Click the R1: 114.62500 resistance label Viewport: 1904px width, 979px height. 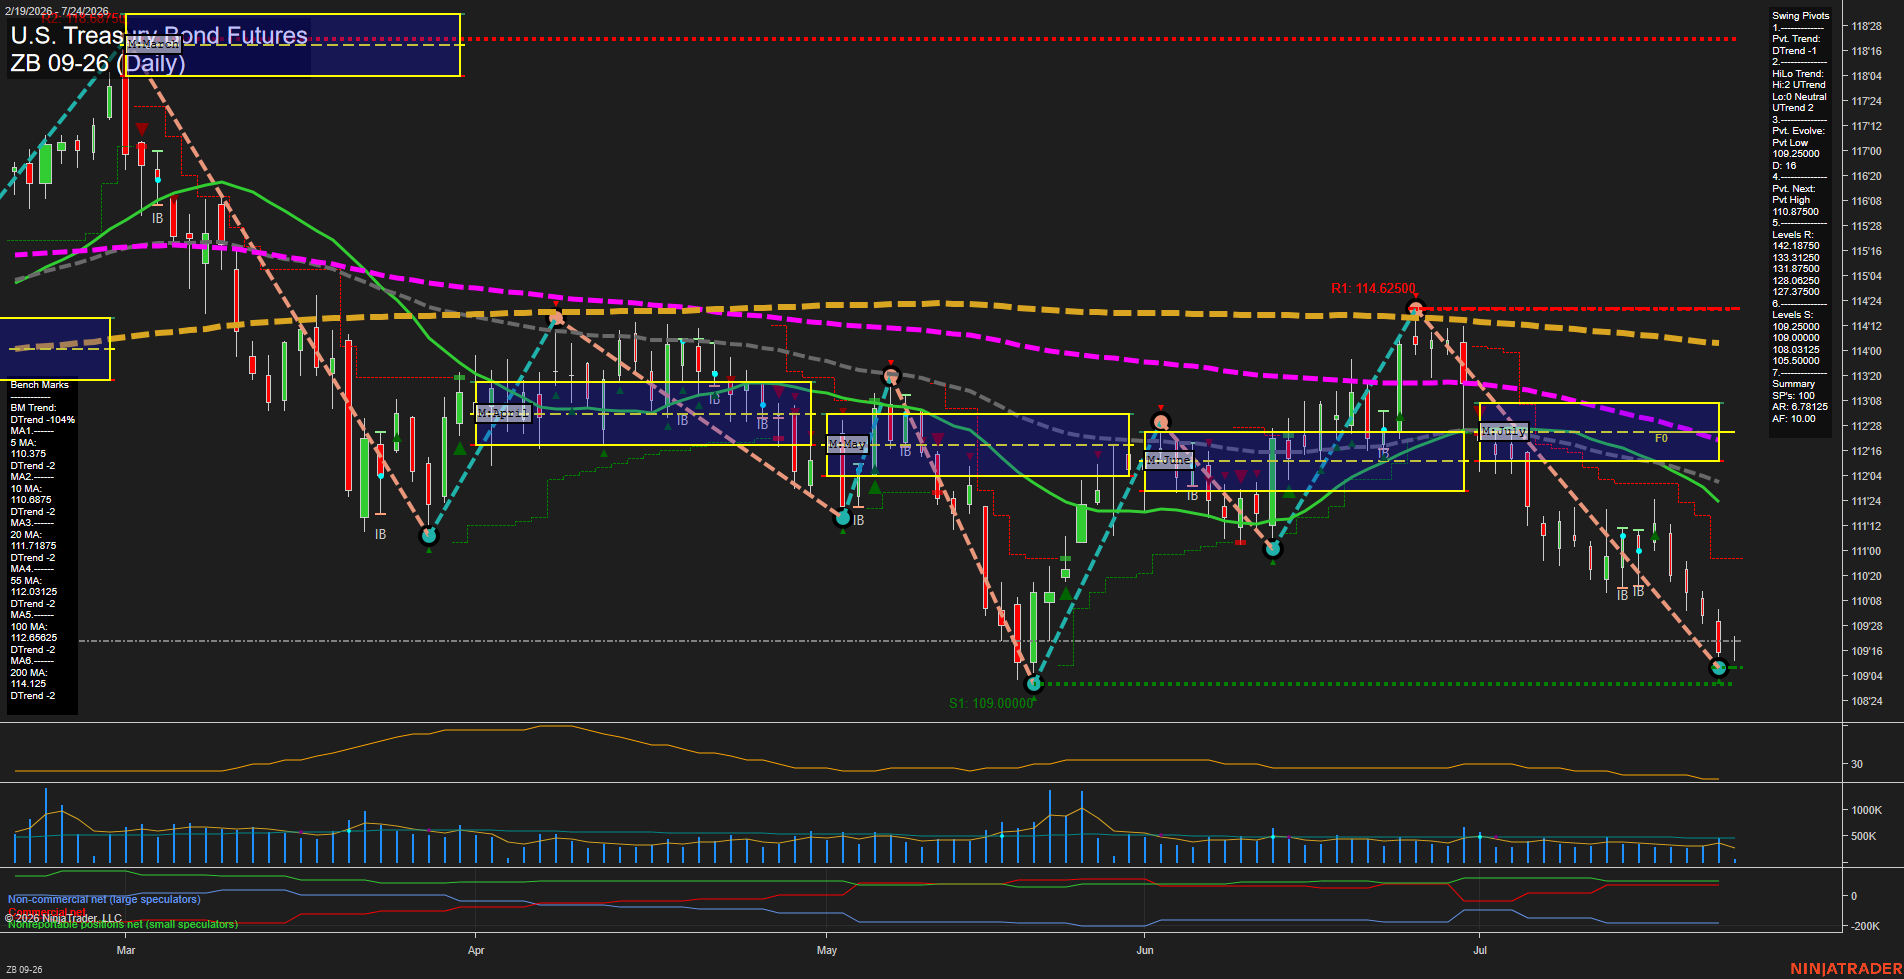1373,289
